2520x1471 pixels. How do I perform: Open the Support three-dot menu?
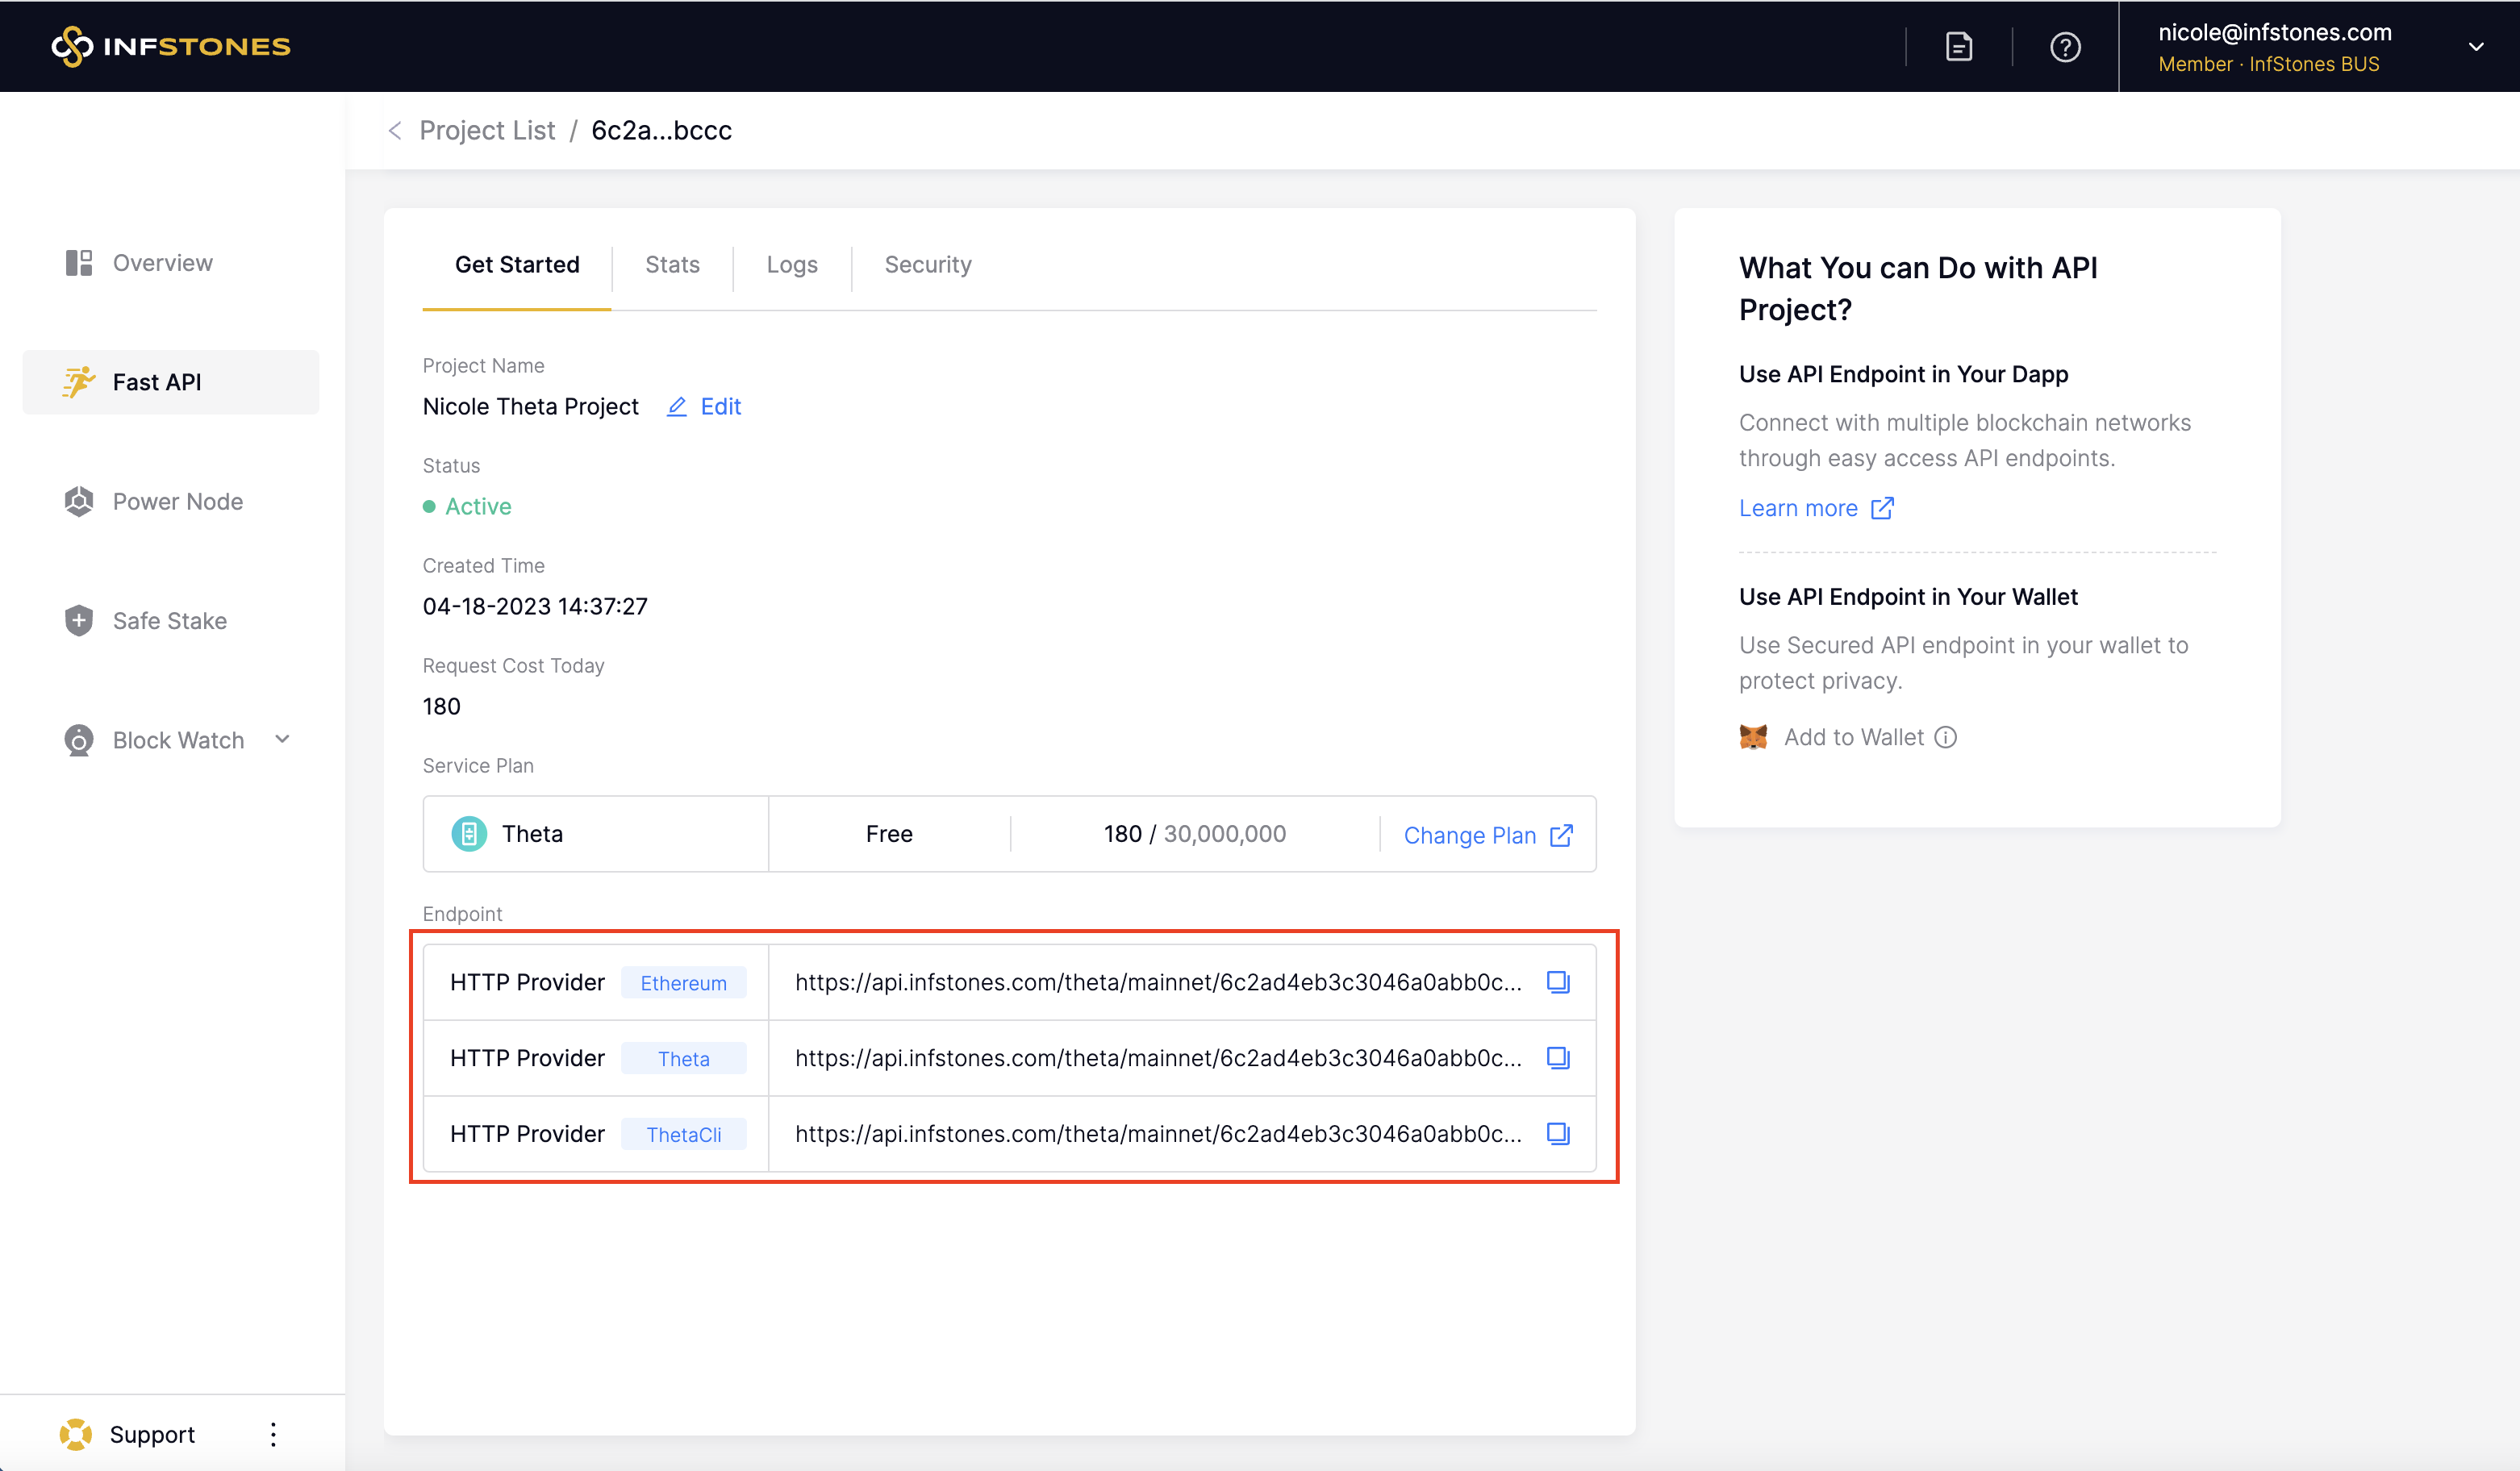pos(273,1434)
